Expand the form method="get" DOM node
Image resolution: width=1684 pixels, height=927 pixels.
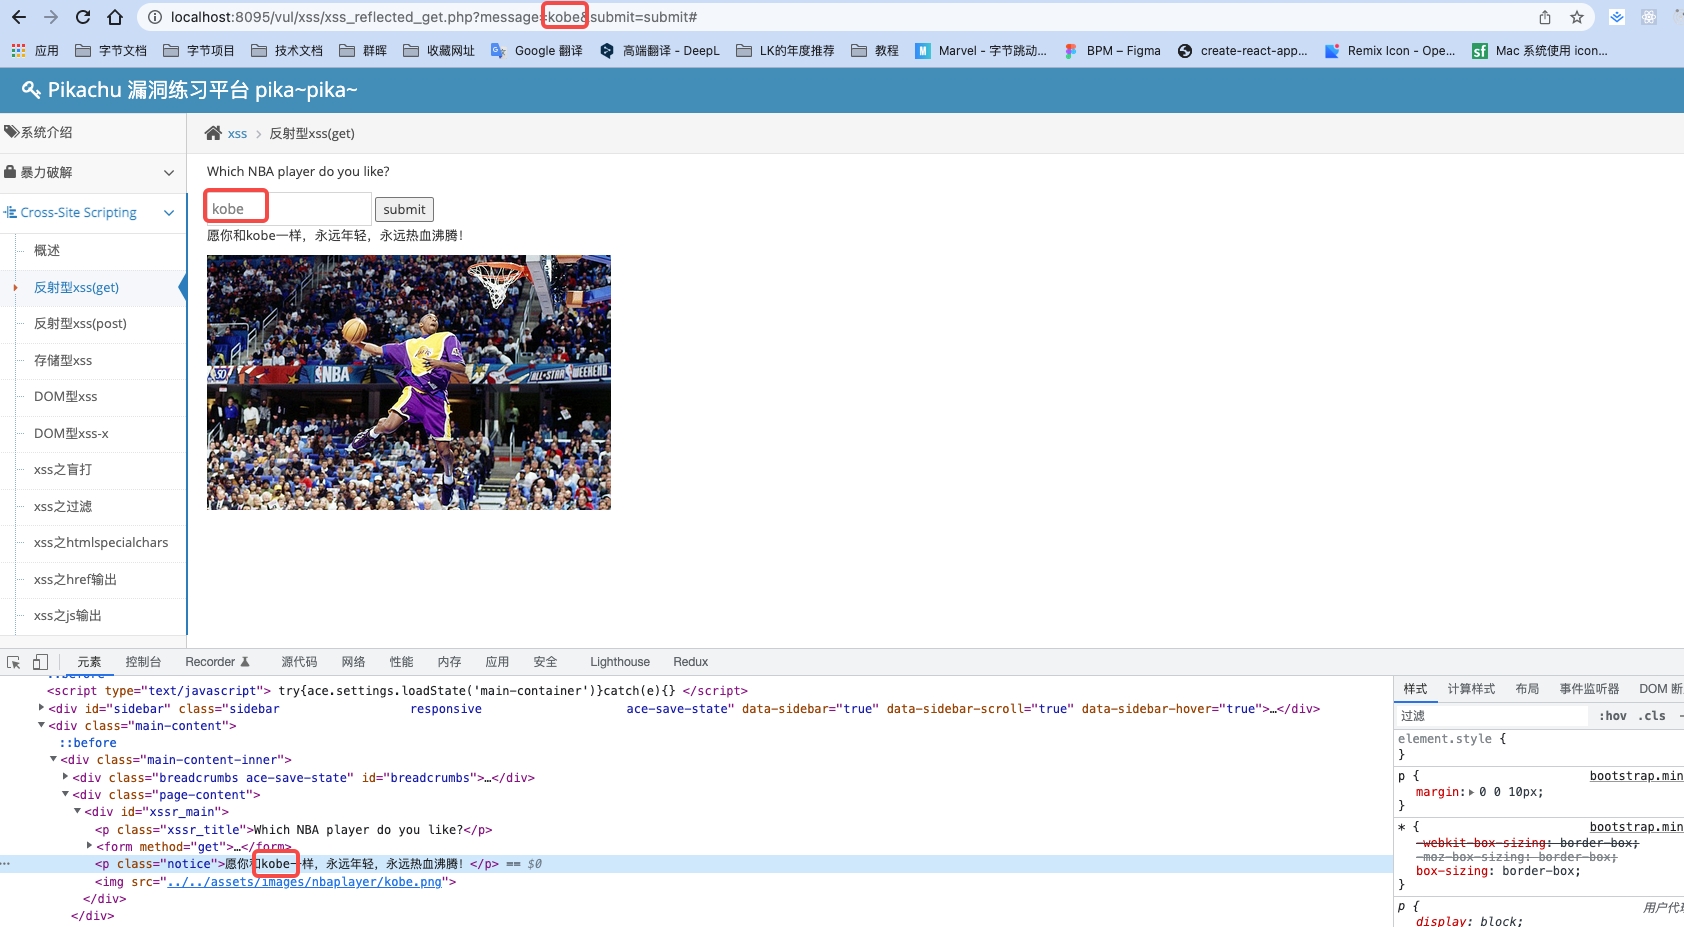pos(89,846)
